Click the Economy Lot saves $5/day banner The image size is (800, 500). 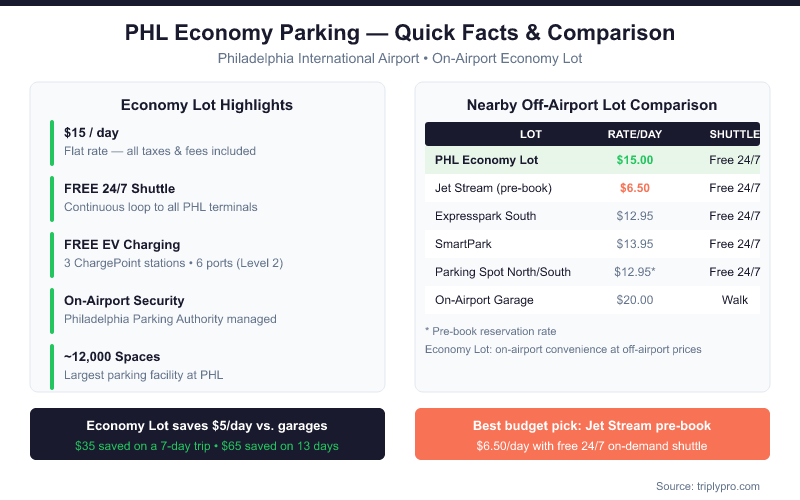pyautogui.click(x=207, y=434)
